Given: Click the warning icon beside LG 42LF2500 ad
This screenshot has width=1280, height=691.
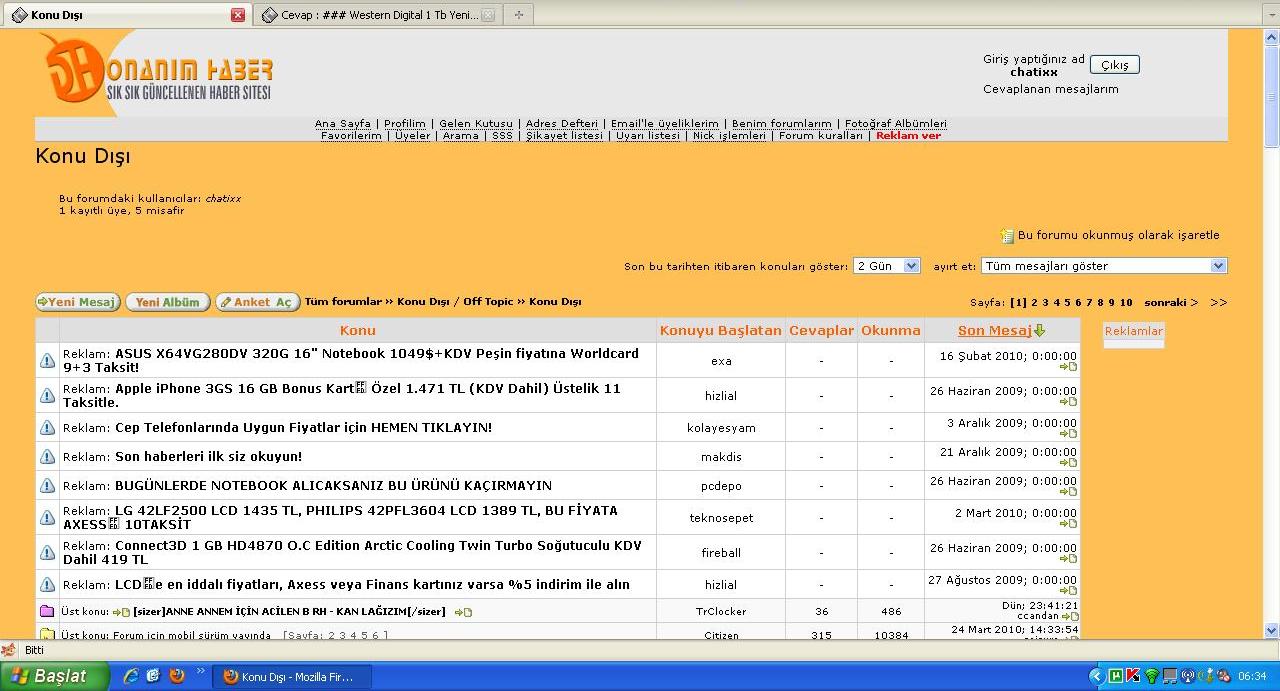Looking at the screenshot, I should tap(47, 517).
